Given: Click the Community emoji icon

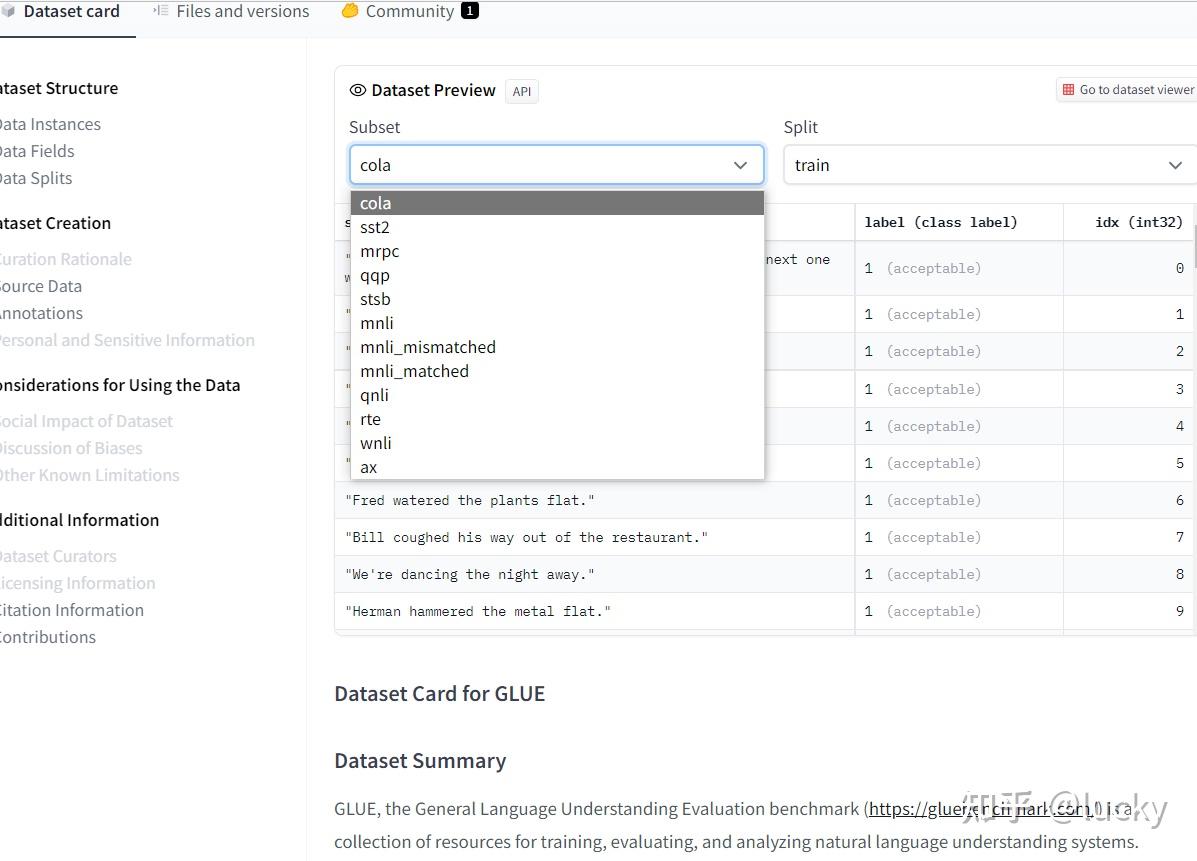Looking at the screenshot, I should pos(350,11).
